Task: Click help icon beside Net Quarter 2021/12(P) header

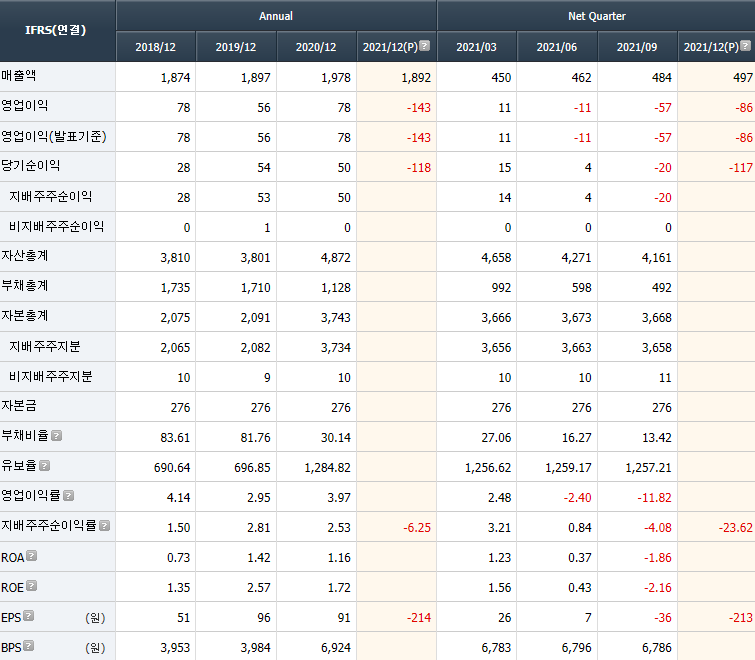Action: (x=745, y=45)
